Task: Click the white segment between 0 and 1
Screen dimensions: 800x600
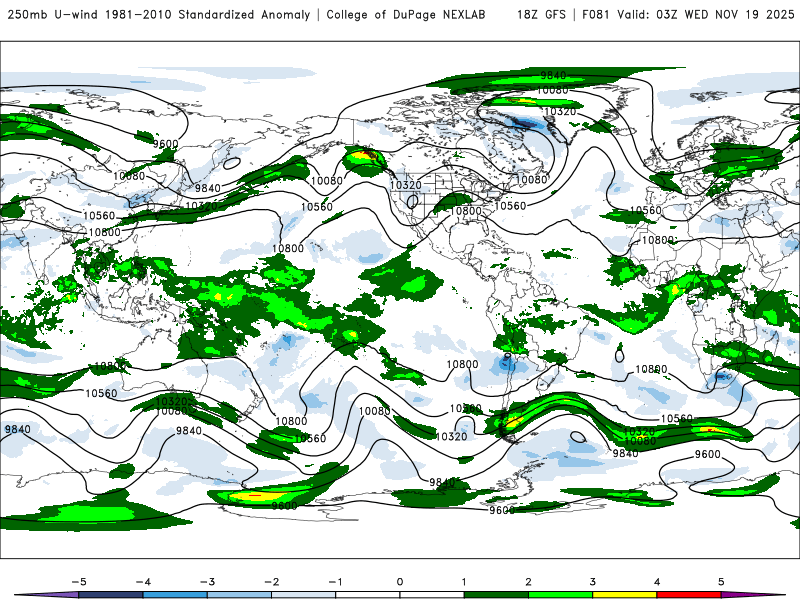Action: (432, 595)
